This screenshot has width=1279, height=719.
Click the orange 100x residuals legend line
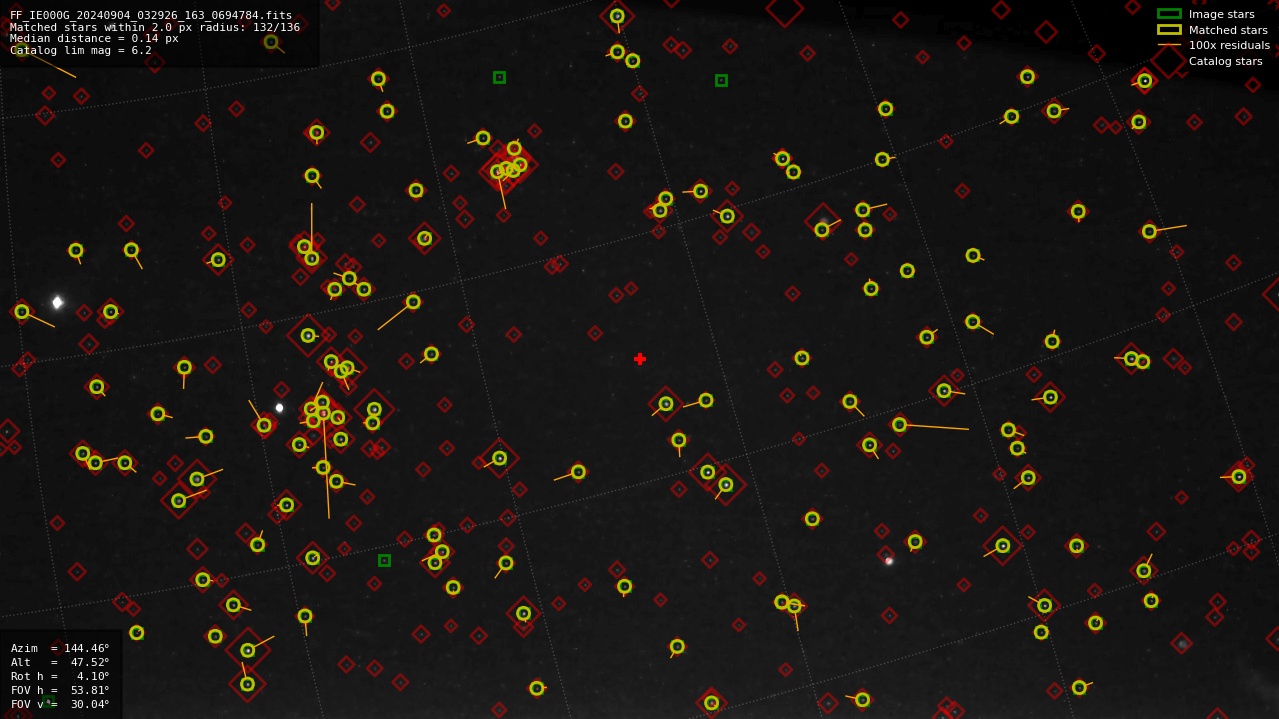coord(1169,45)
